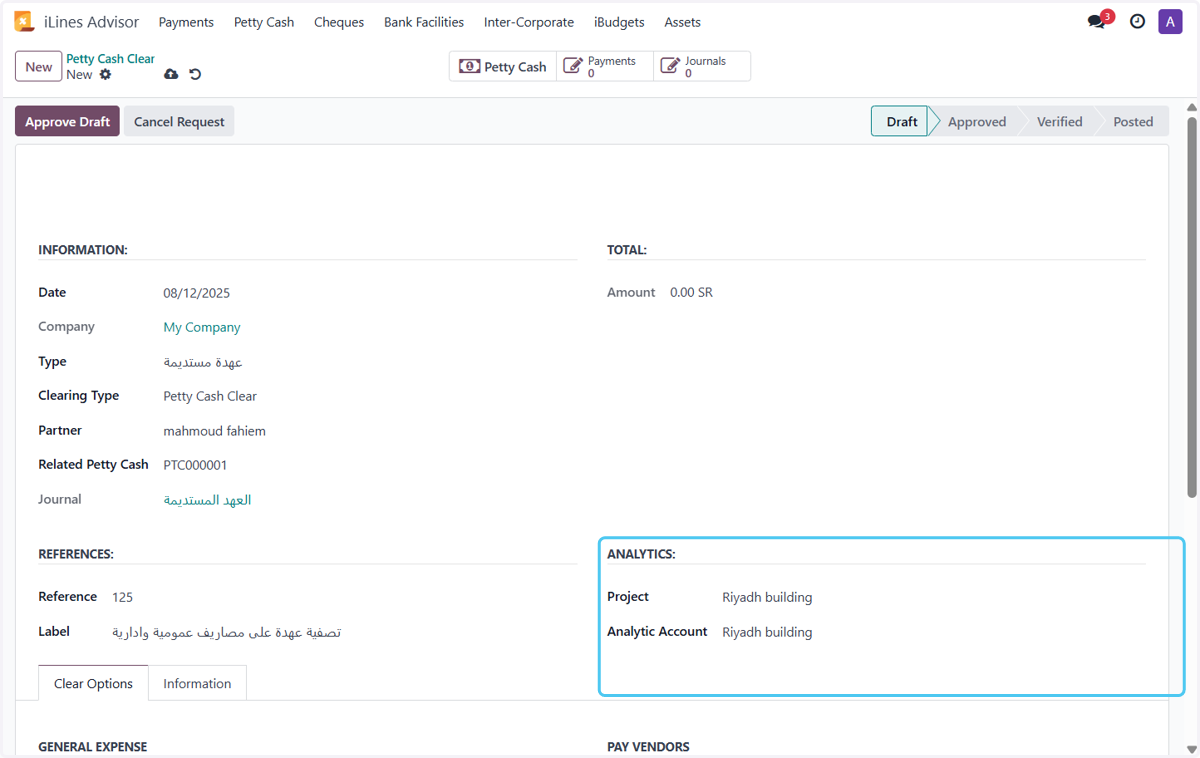This screenshot has width=1200, height=758.
Task: Click the gear actions icon beside New
Action: (x=105, y=75)
